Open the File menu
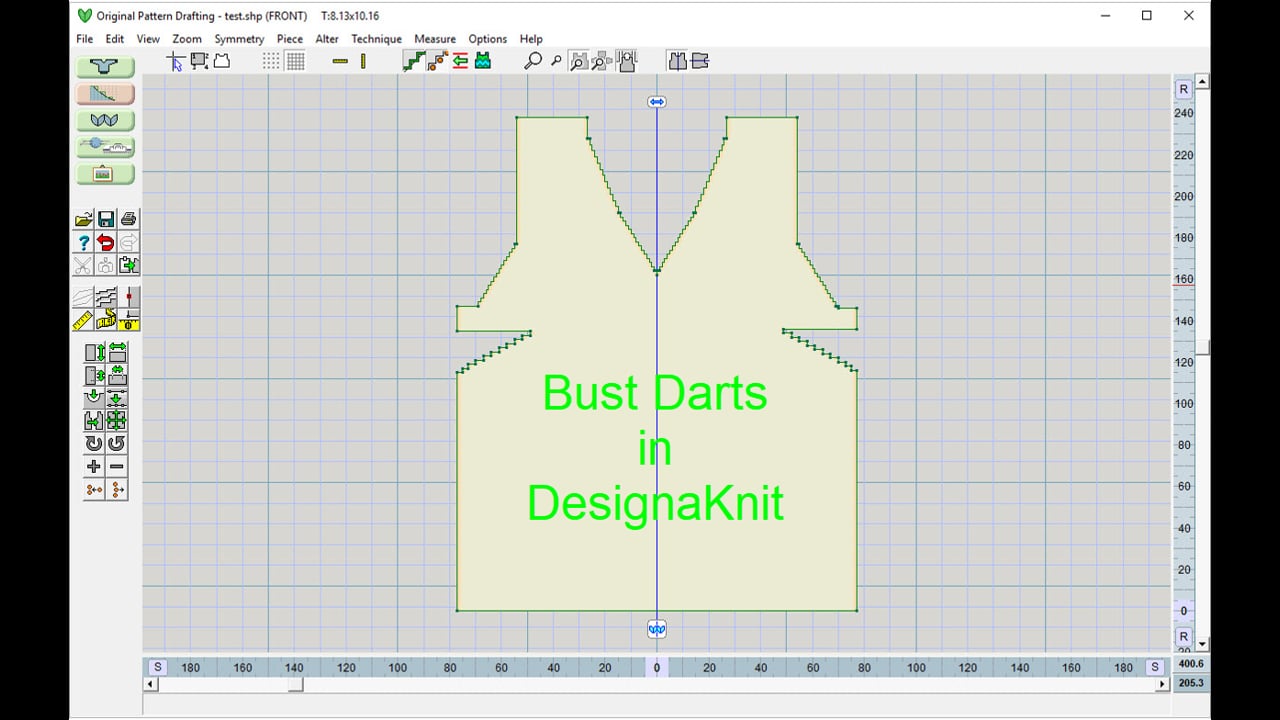1280x720 pixels. (85, 39)
